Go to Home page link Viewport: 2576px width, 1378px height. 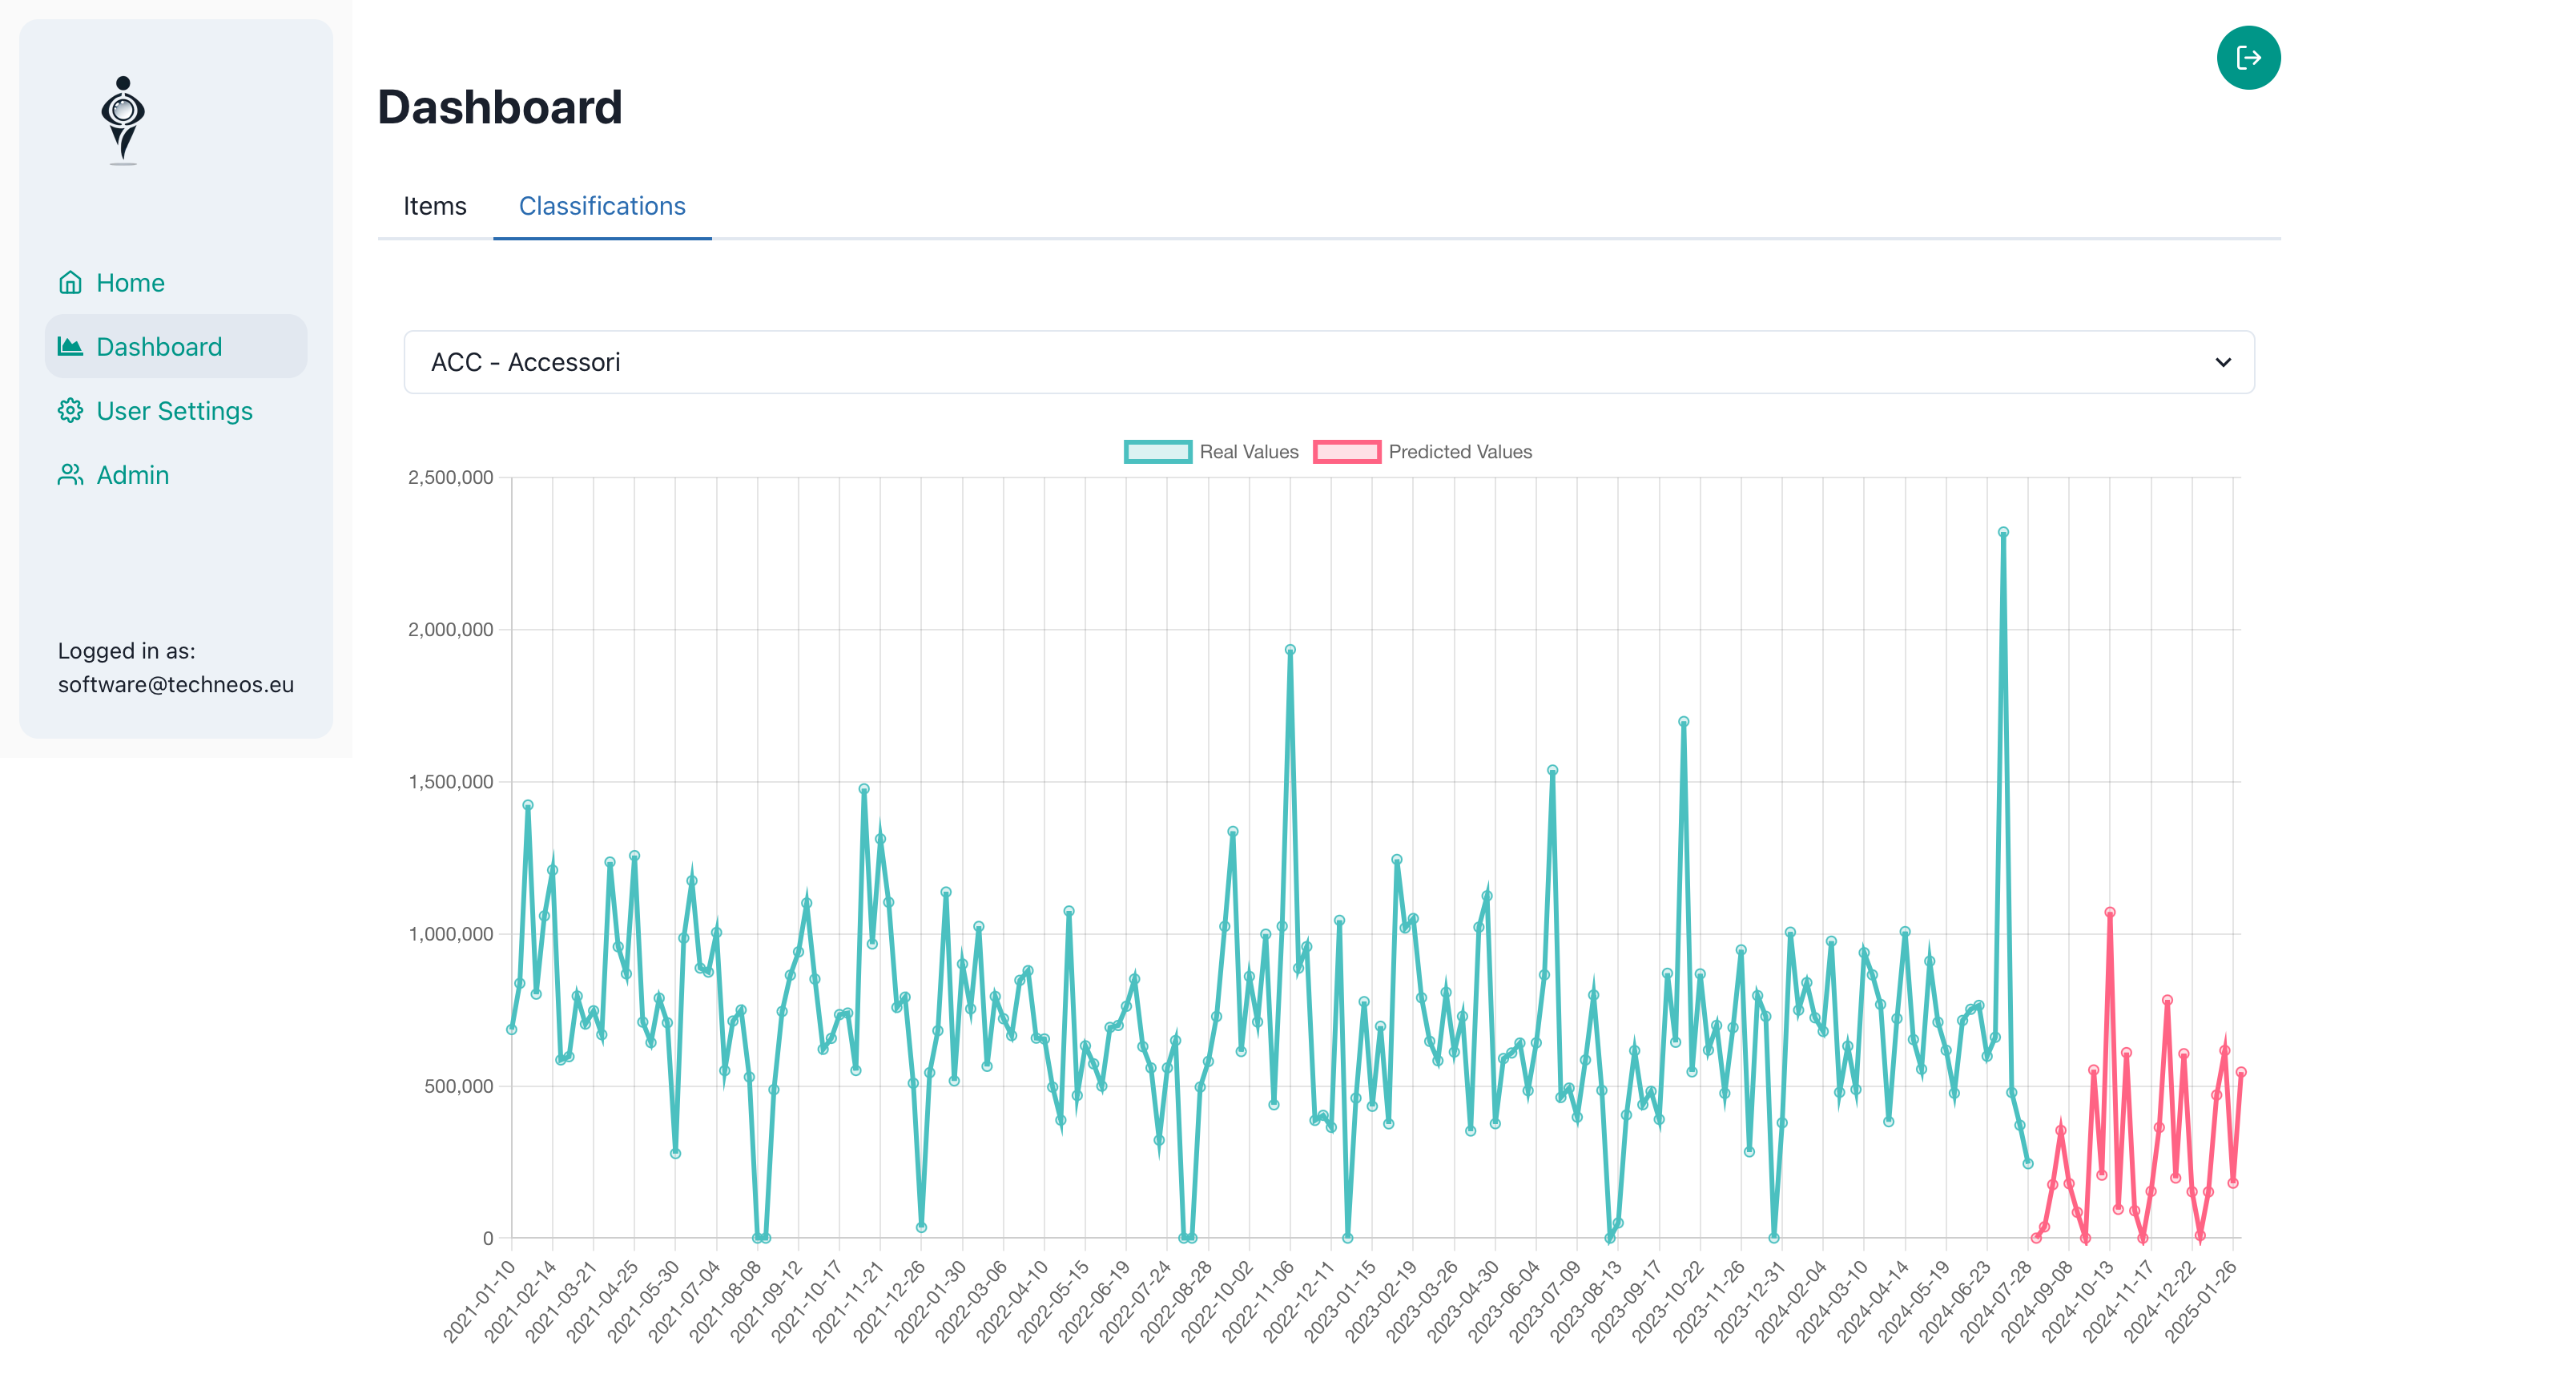[130, 283]
